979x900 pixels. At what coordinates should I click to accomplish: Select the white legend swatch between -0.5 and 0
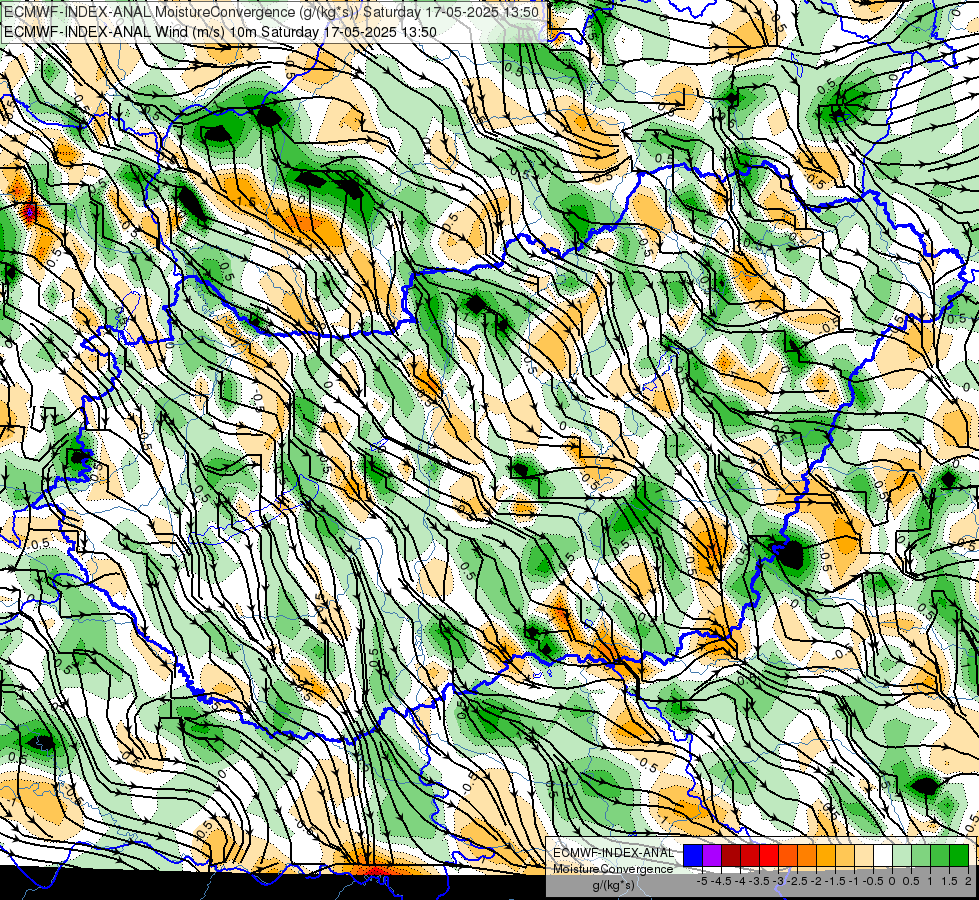click(883, 856)
